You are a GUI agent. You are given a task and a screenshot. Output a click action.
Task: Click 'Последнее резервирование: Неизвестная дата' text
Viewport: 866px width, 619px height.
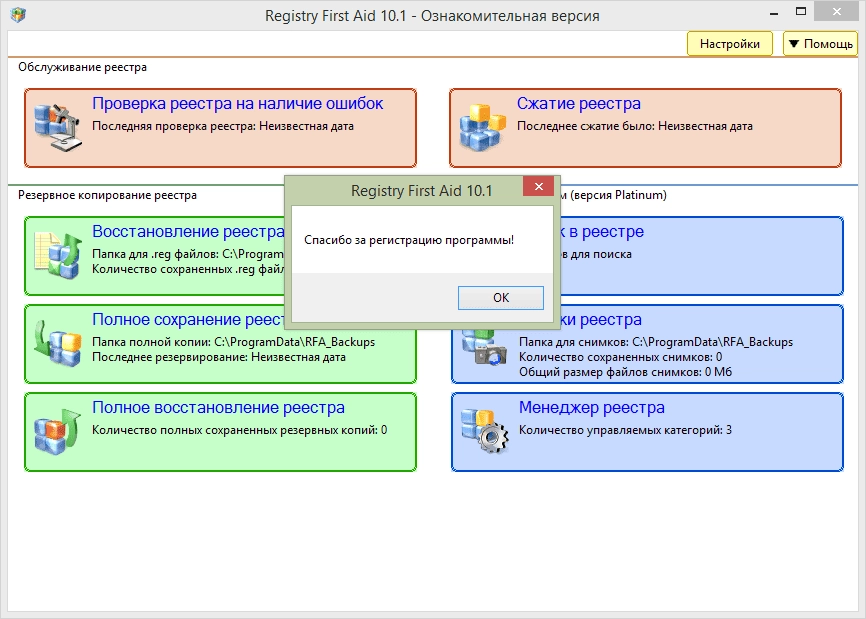(x=219, y=357)
